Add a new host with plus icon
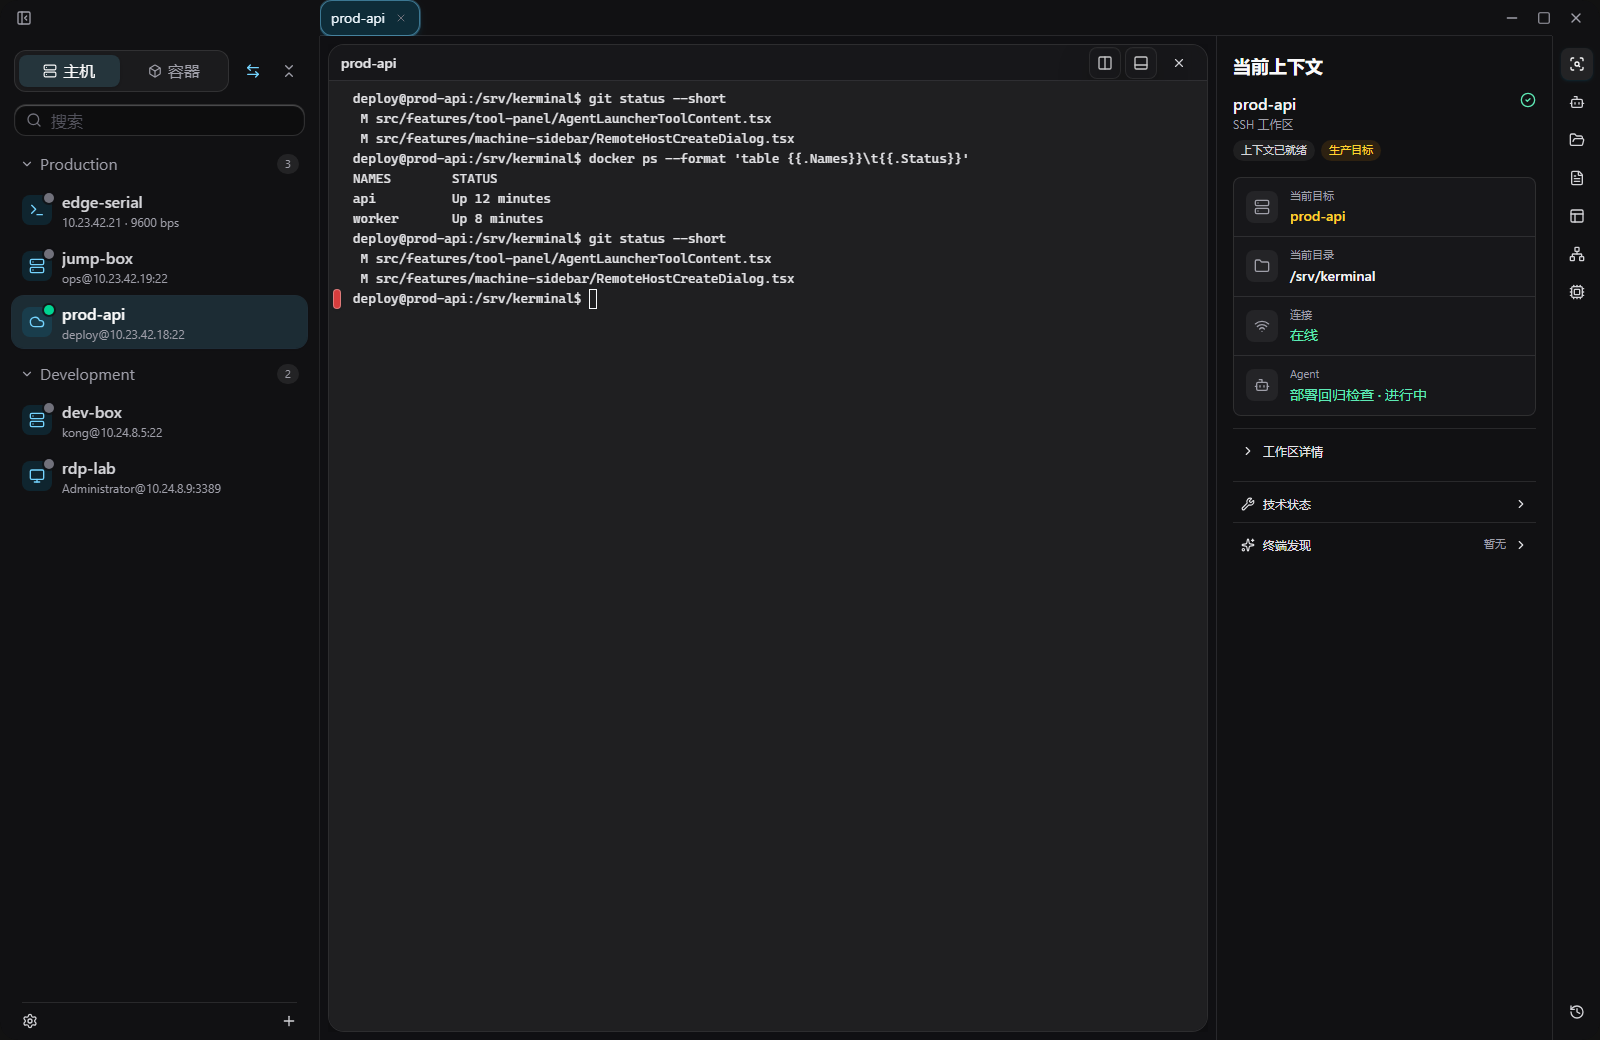 289,1021
